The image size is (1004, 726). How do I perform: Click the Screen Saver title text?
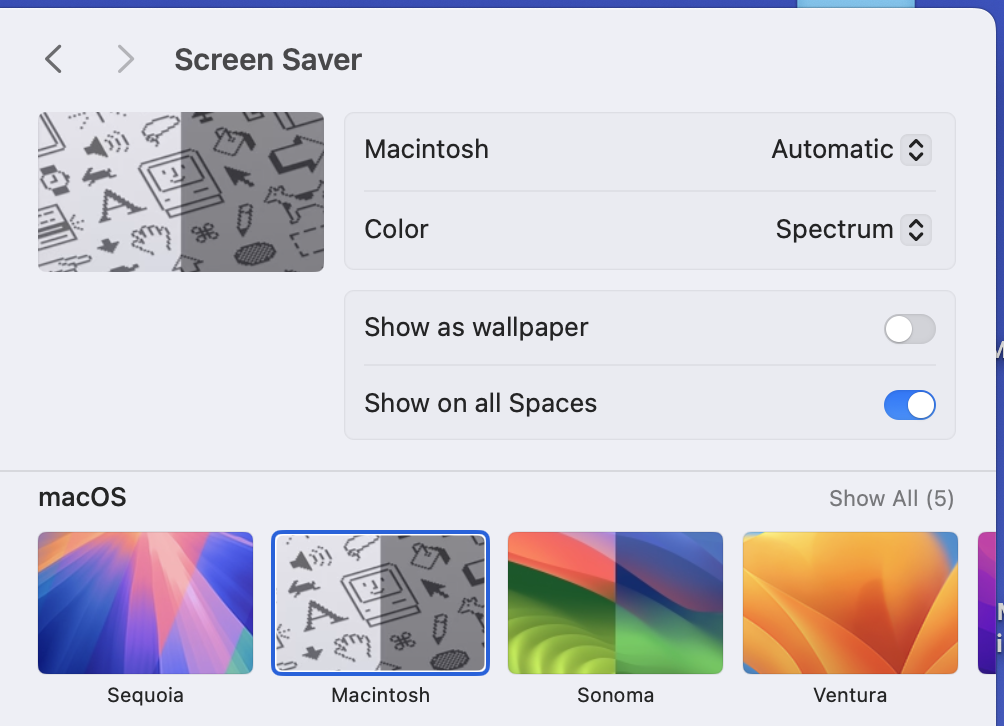268,60
